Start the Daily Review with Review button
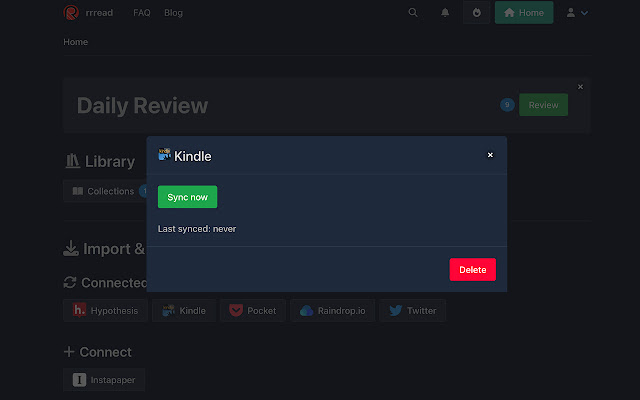This screenshot has width=640, height=400. (543, 105)
